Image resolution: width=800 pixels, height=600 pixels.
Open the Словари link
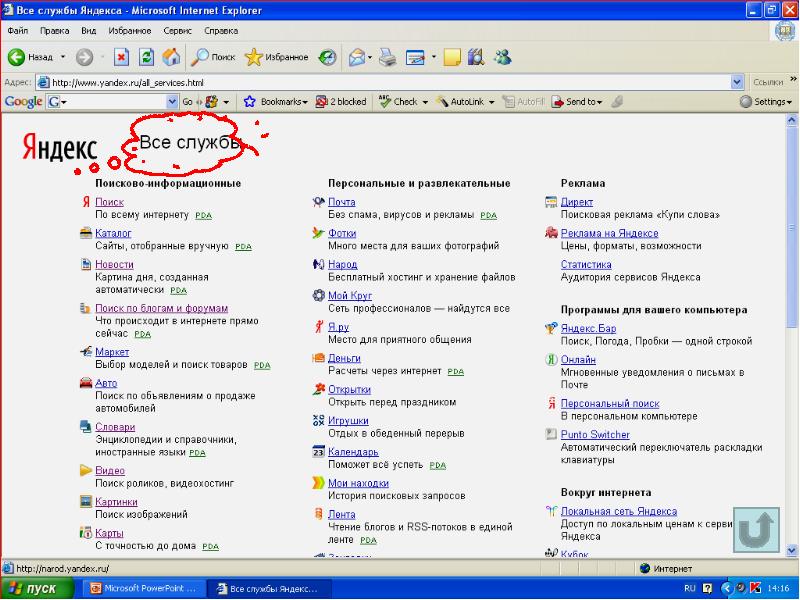pyautogui.click(x=114, y=427)
